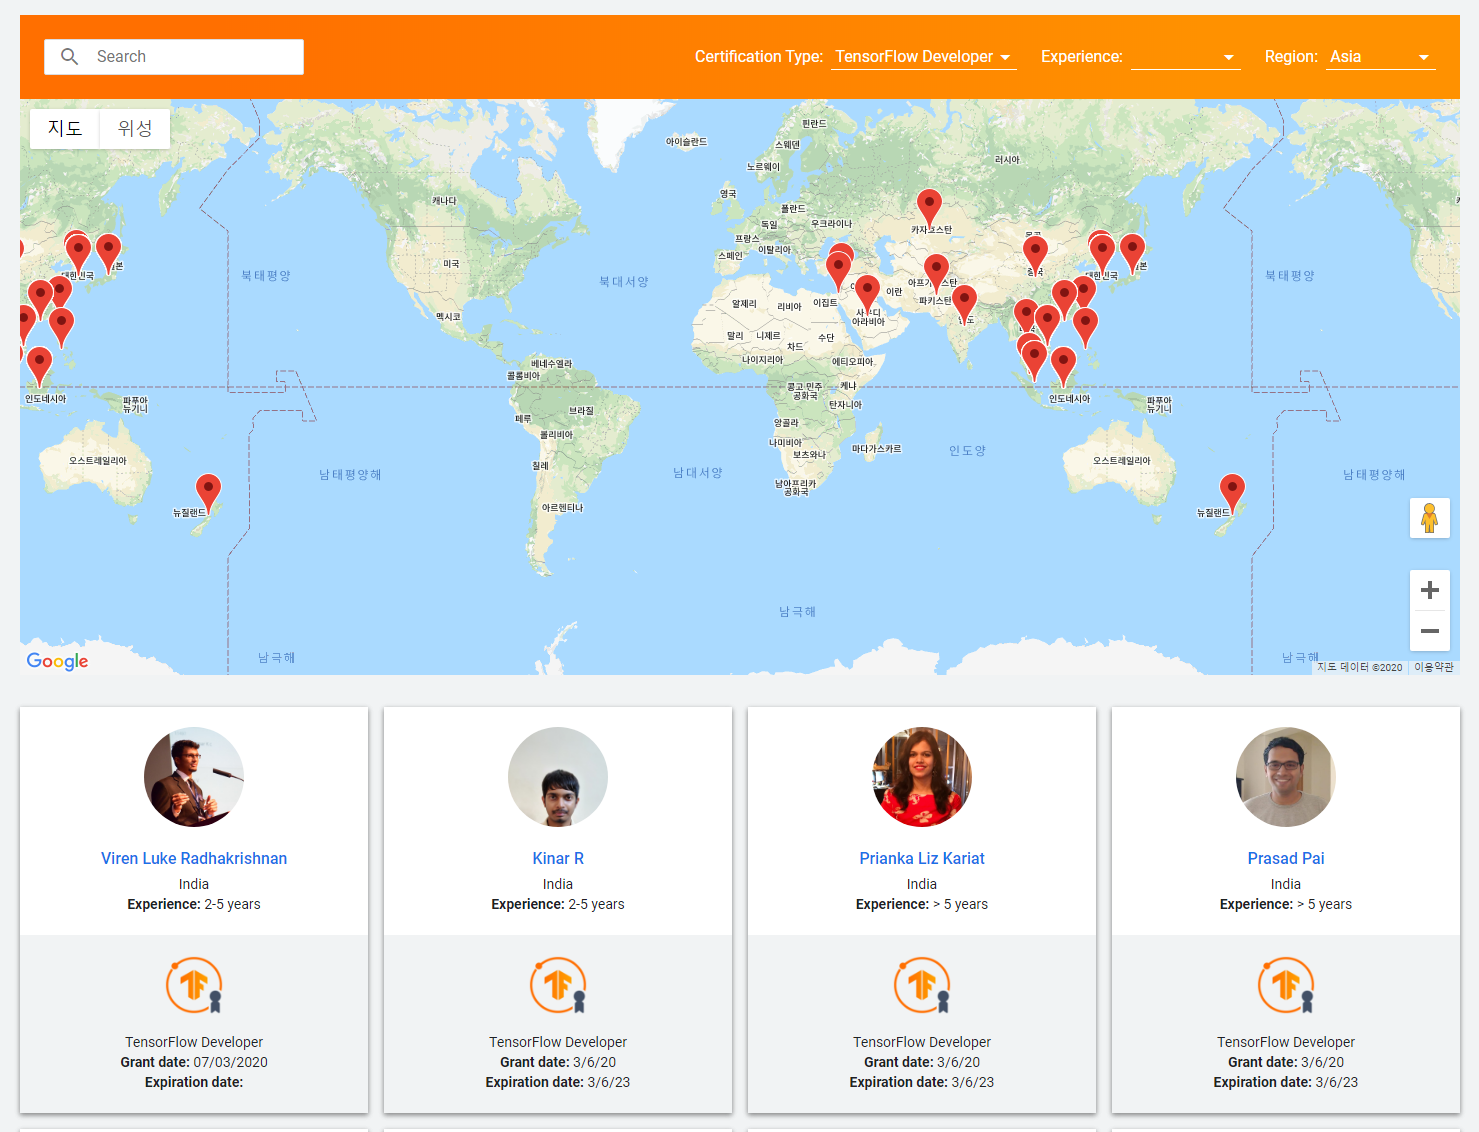Screen dimensions: 1479x1132
Task: Switch to 지도 map view tab
Action: click(x=65, y=128)
